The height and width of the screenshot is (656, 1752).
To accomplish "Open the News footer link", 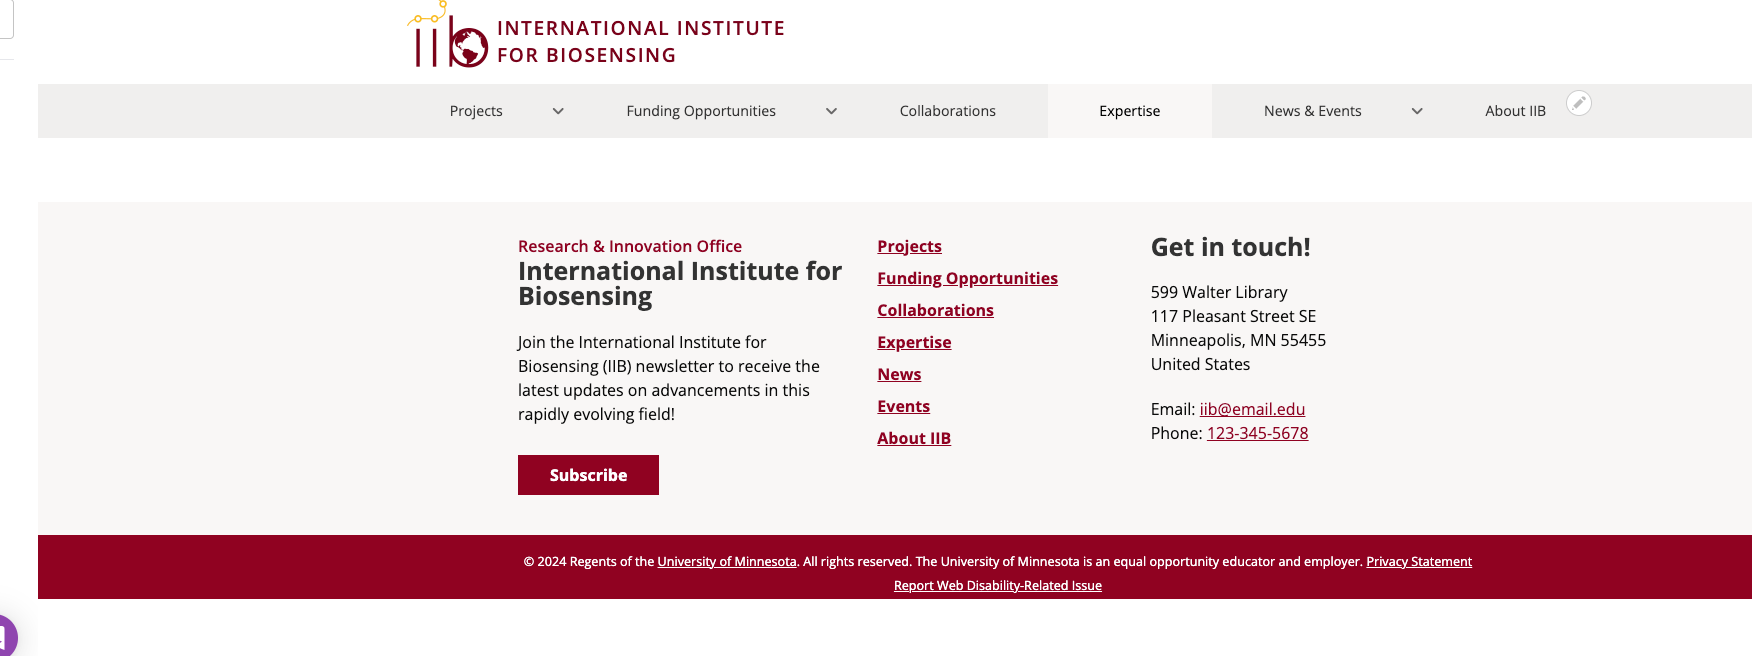I will coord(899,374).
